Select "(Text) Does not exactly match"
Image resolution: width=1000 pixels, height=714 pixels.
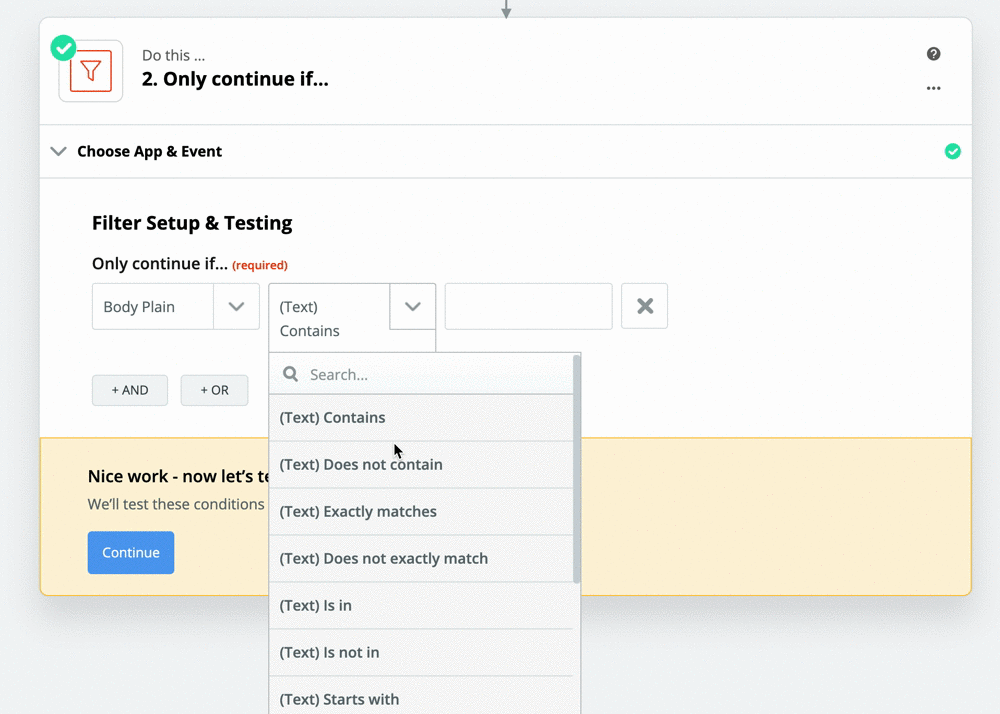[x=383, y=558]
